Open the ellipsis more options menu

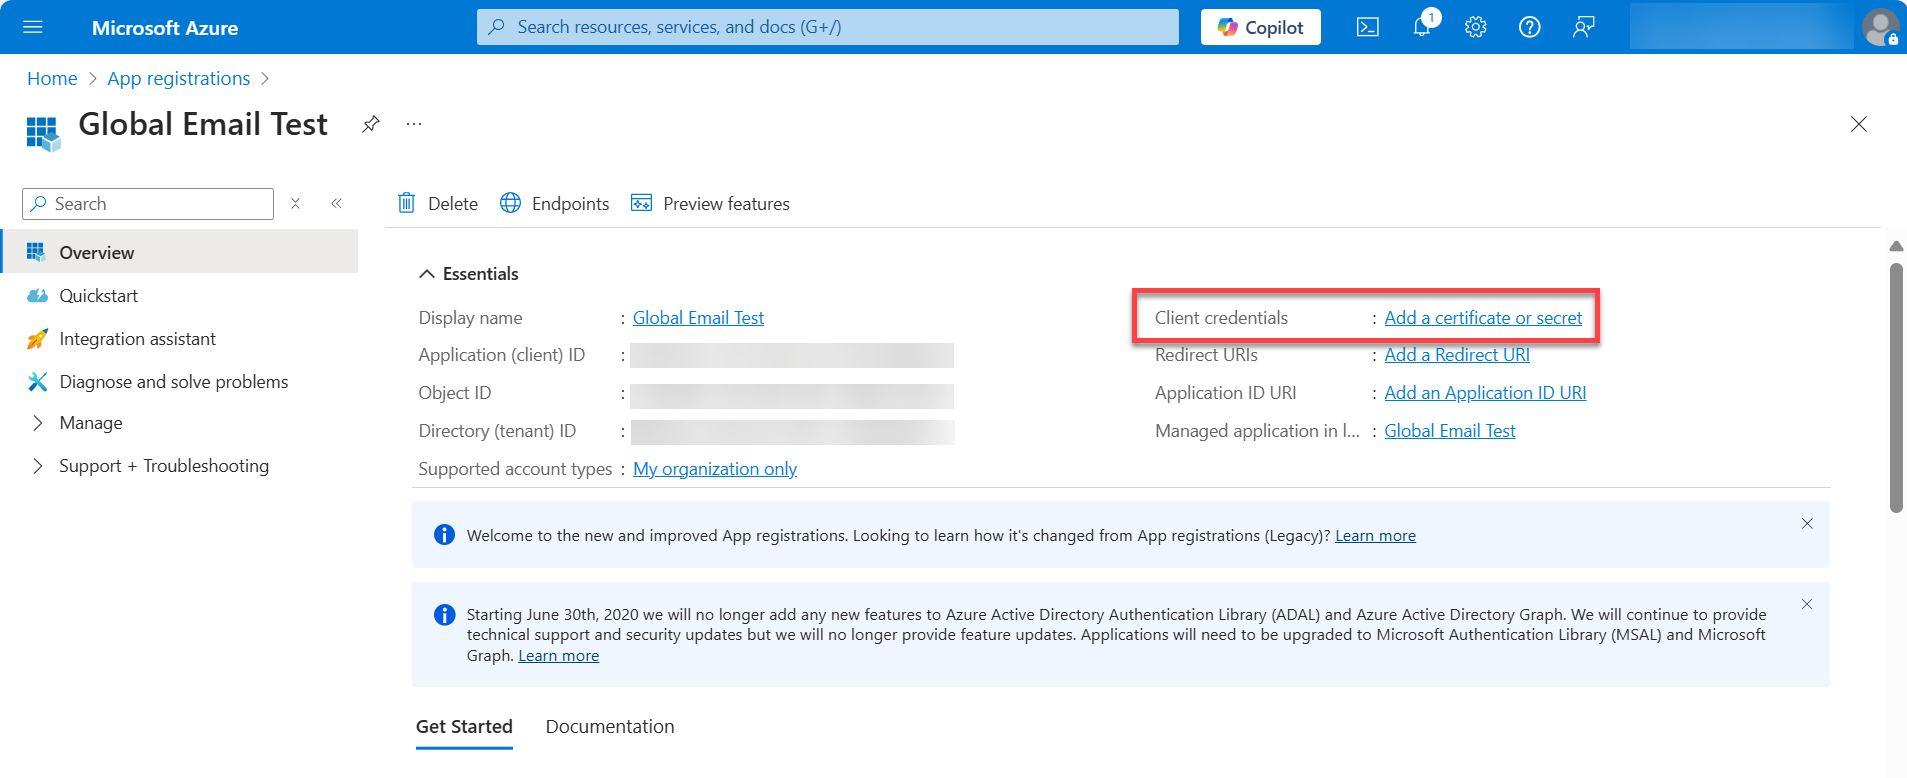414,124
